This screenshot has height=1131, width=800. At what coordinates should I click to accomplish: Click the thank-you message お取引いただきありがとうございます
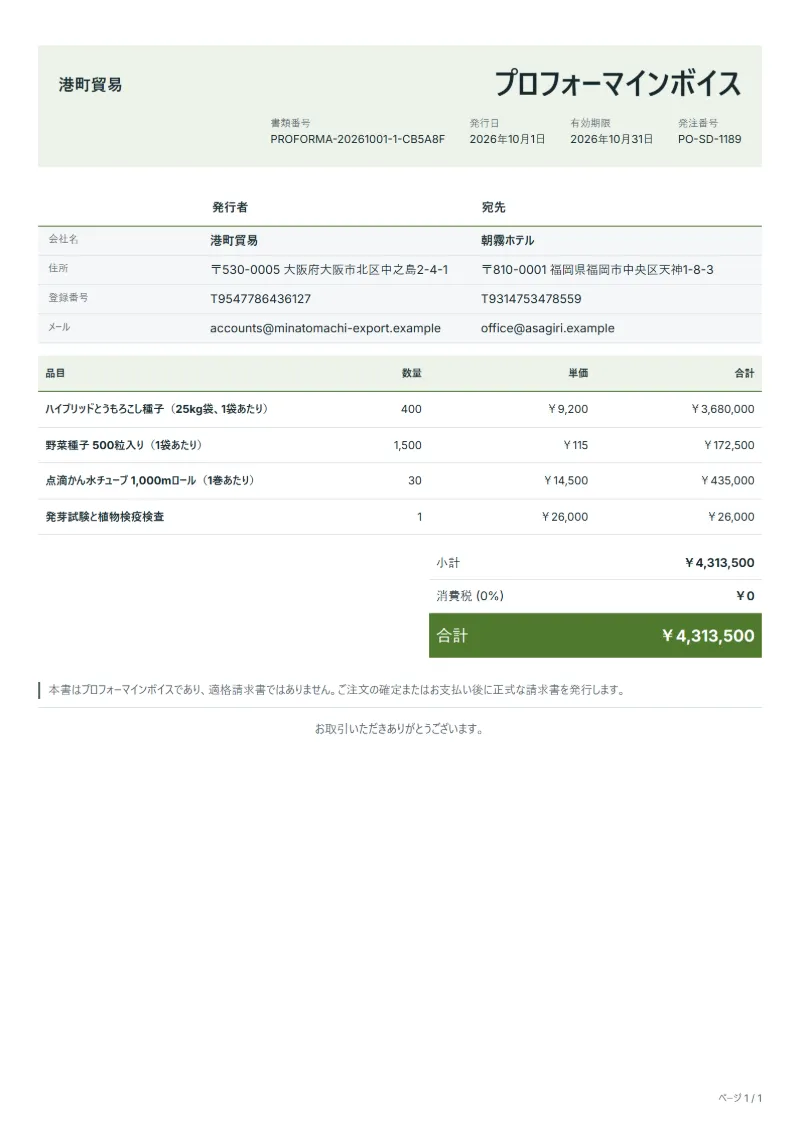[x=400, y=729]
